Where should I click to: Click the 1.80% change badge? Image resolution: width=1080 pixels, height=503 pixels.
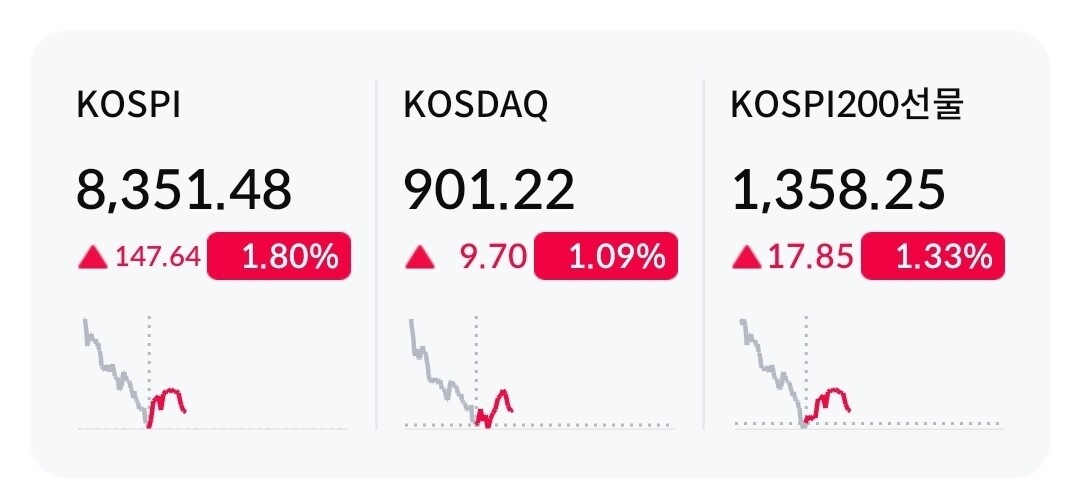(x=279, y=256)
